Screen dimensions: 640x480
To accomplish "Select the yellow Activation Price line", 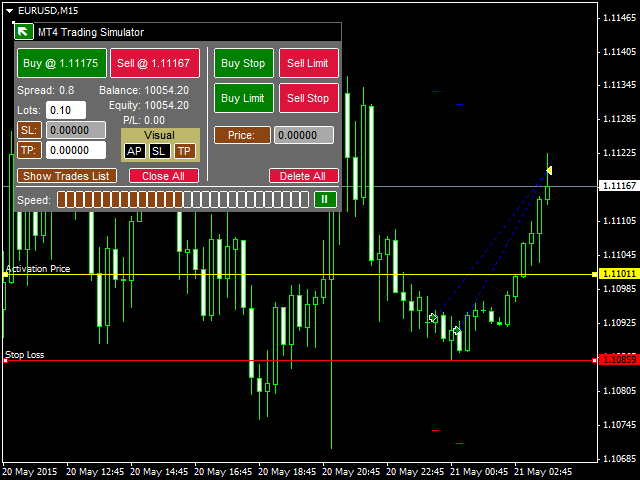I will [300, 275].
